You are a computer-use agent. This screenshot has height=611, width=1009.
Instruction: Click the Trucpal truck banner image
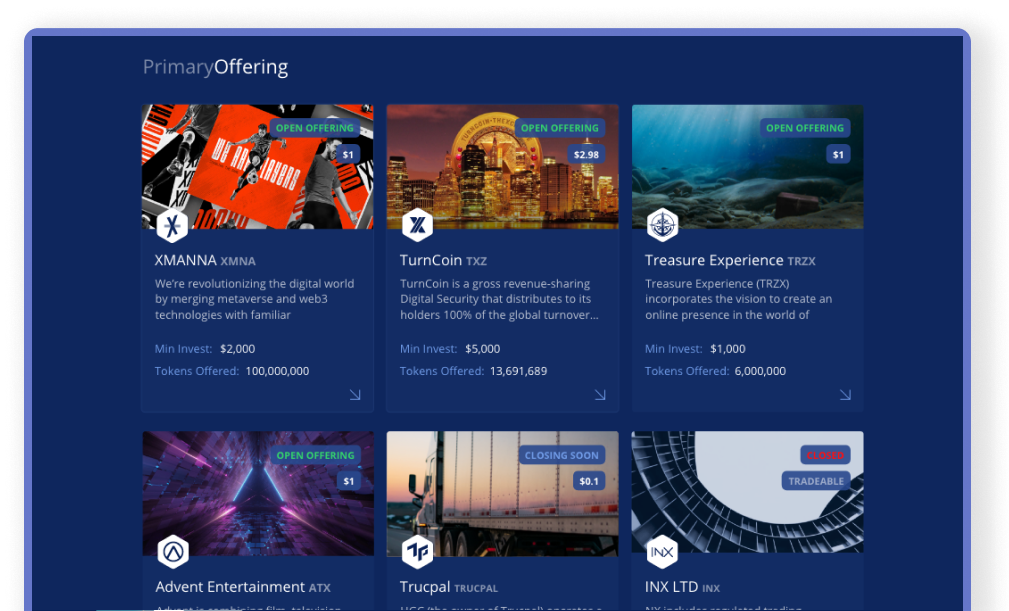pyautogui.click(x=503, y=493)
